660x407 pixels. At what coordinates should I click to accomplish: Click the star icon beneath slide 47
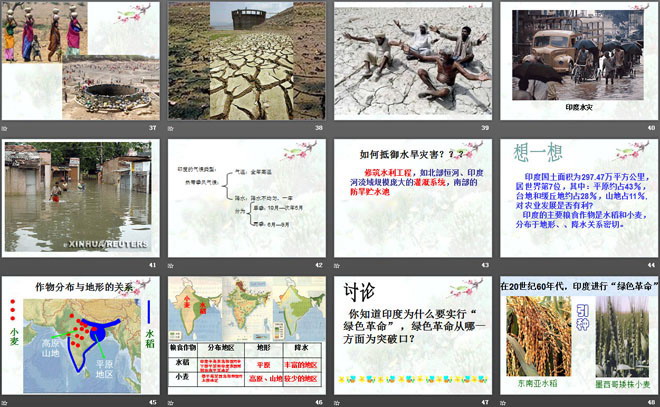337,401
